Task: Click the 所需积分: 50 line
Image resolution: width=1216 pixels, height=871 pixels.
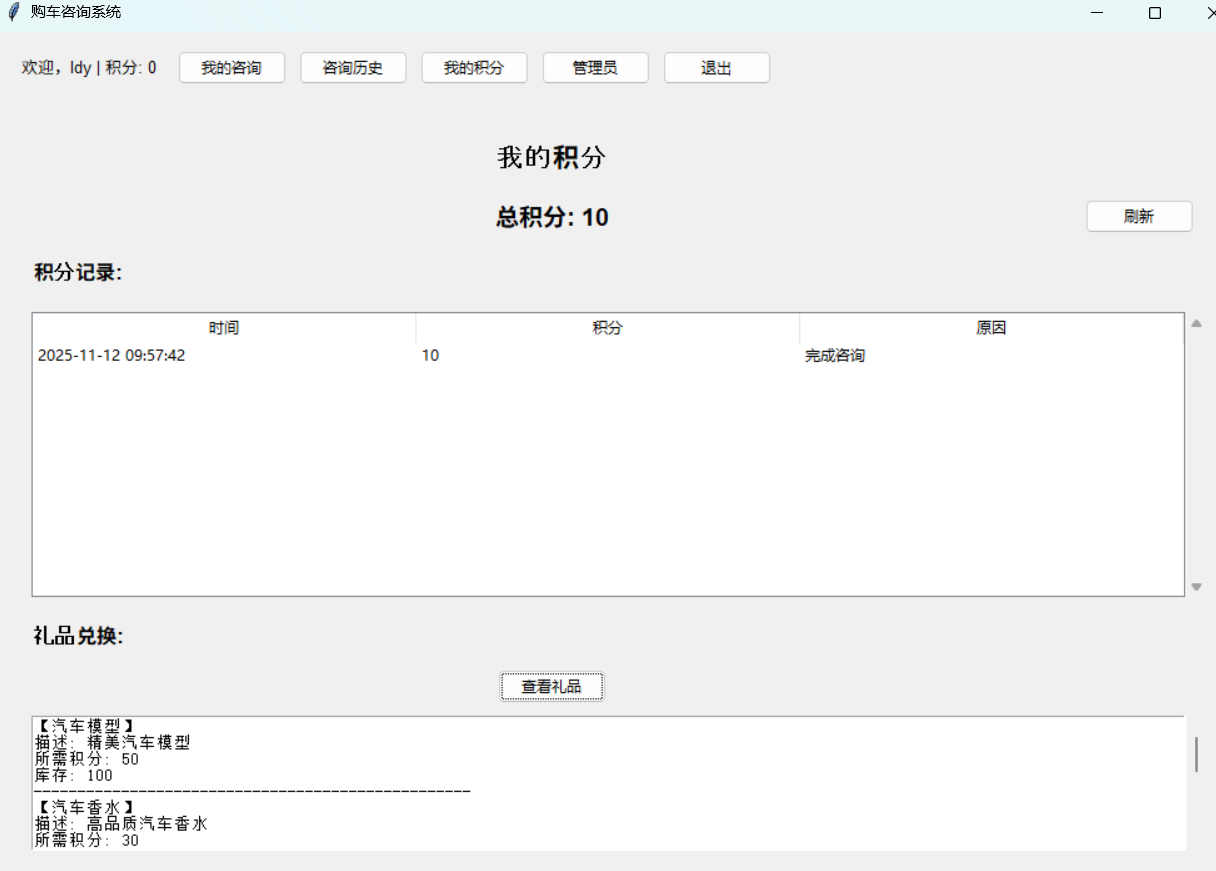Action: tap(87, 759)
